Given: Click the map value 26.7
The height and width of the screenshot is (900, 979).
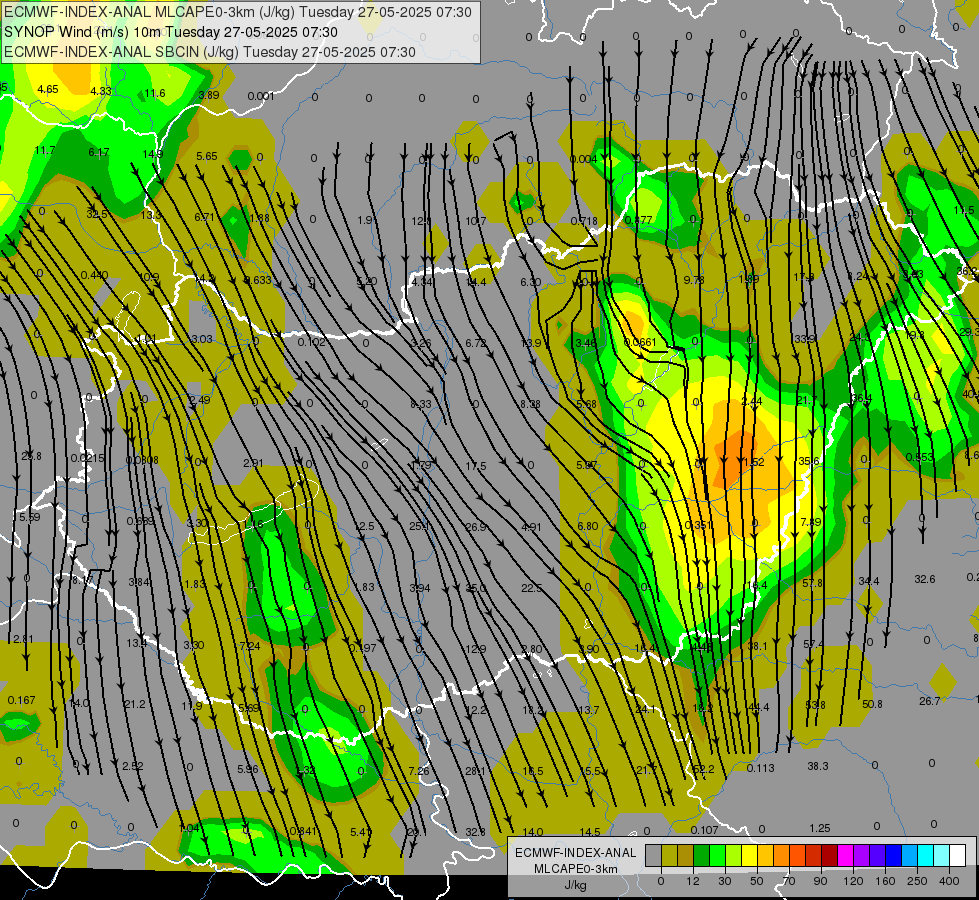Looking at the screenshot, I should (x=929, y=701).
